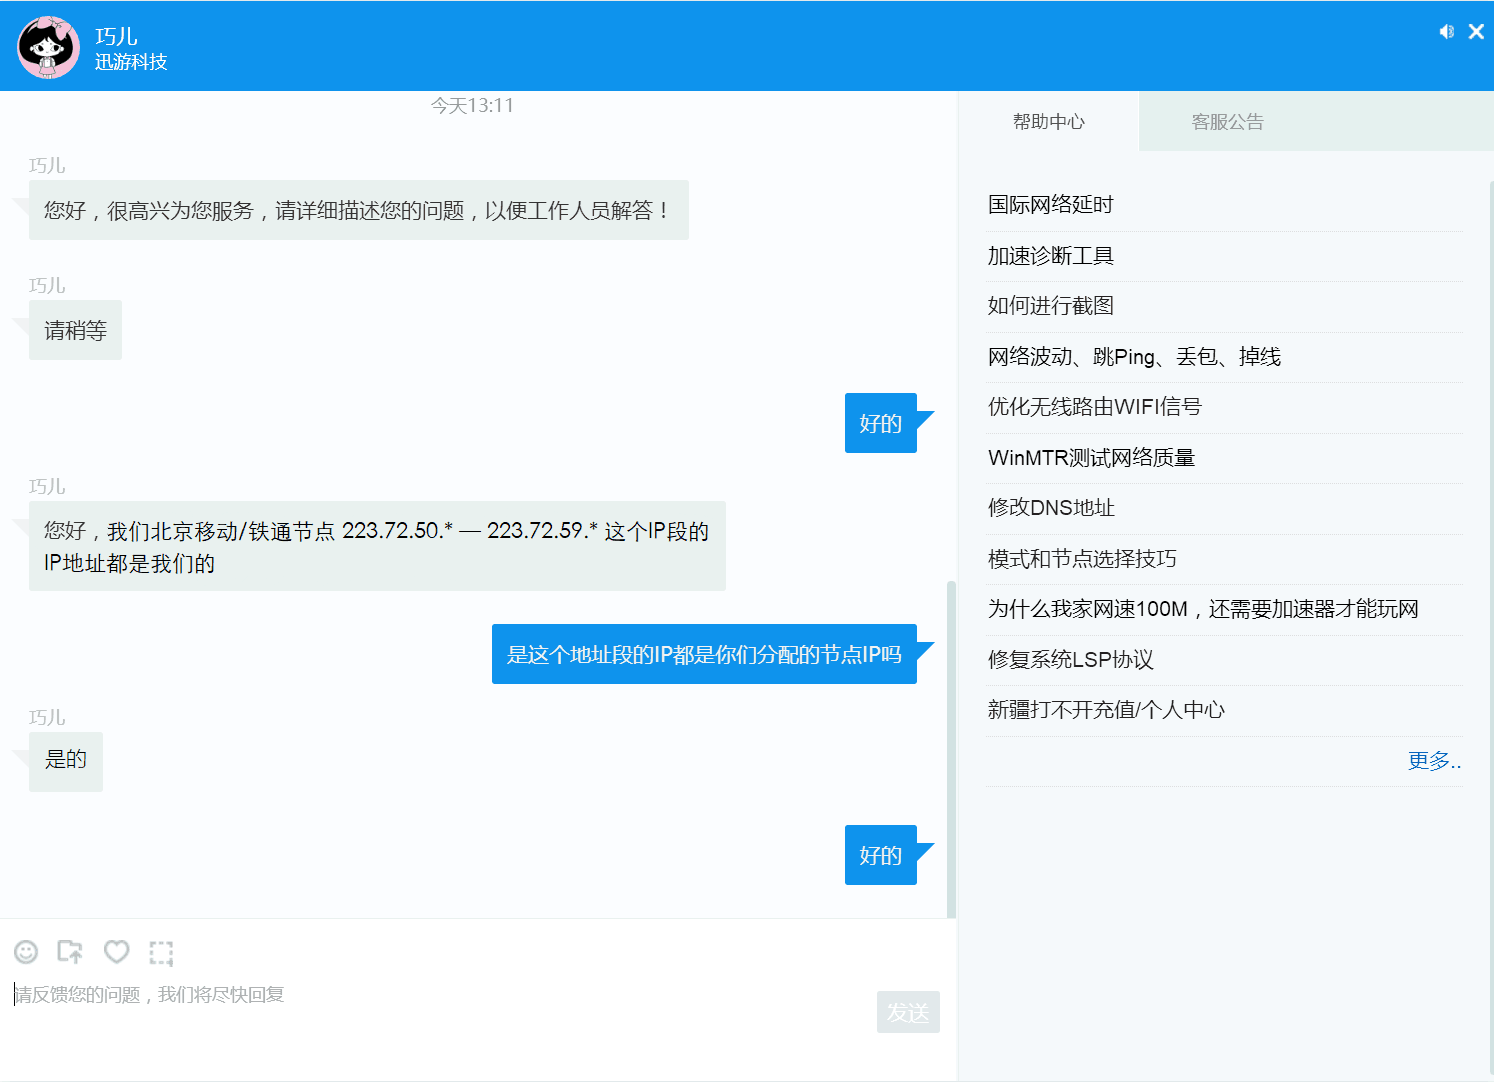Open the emoji picker

tap(26, 952)
